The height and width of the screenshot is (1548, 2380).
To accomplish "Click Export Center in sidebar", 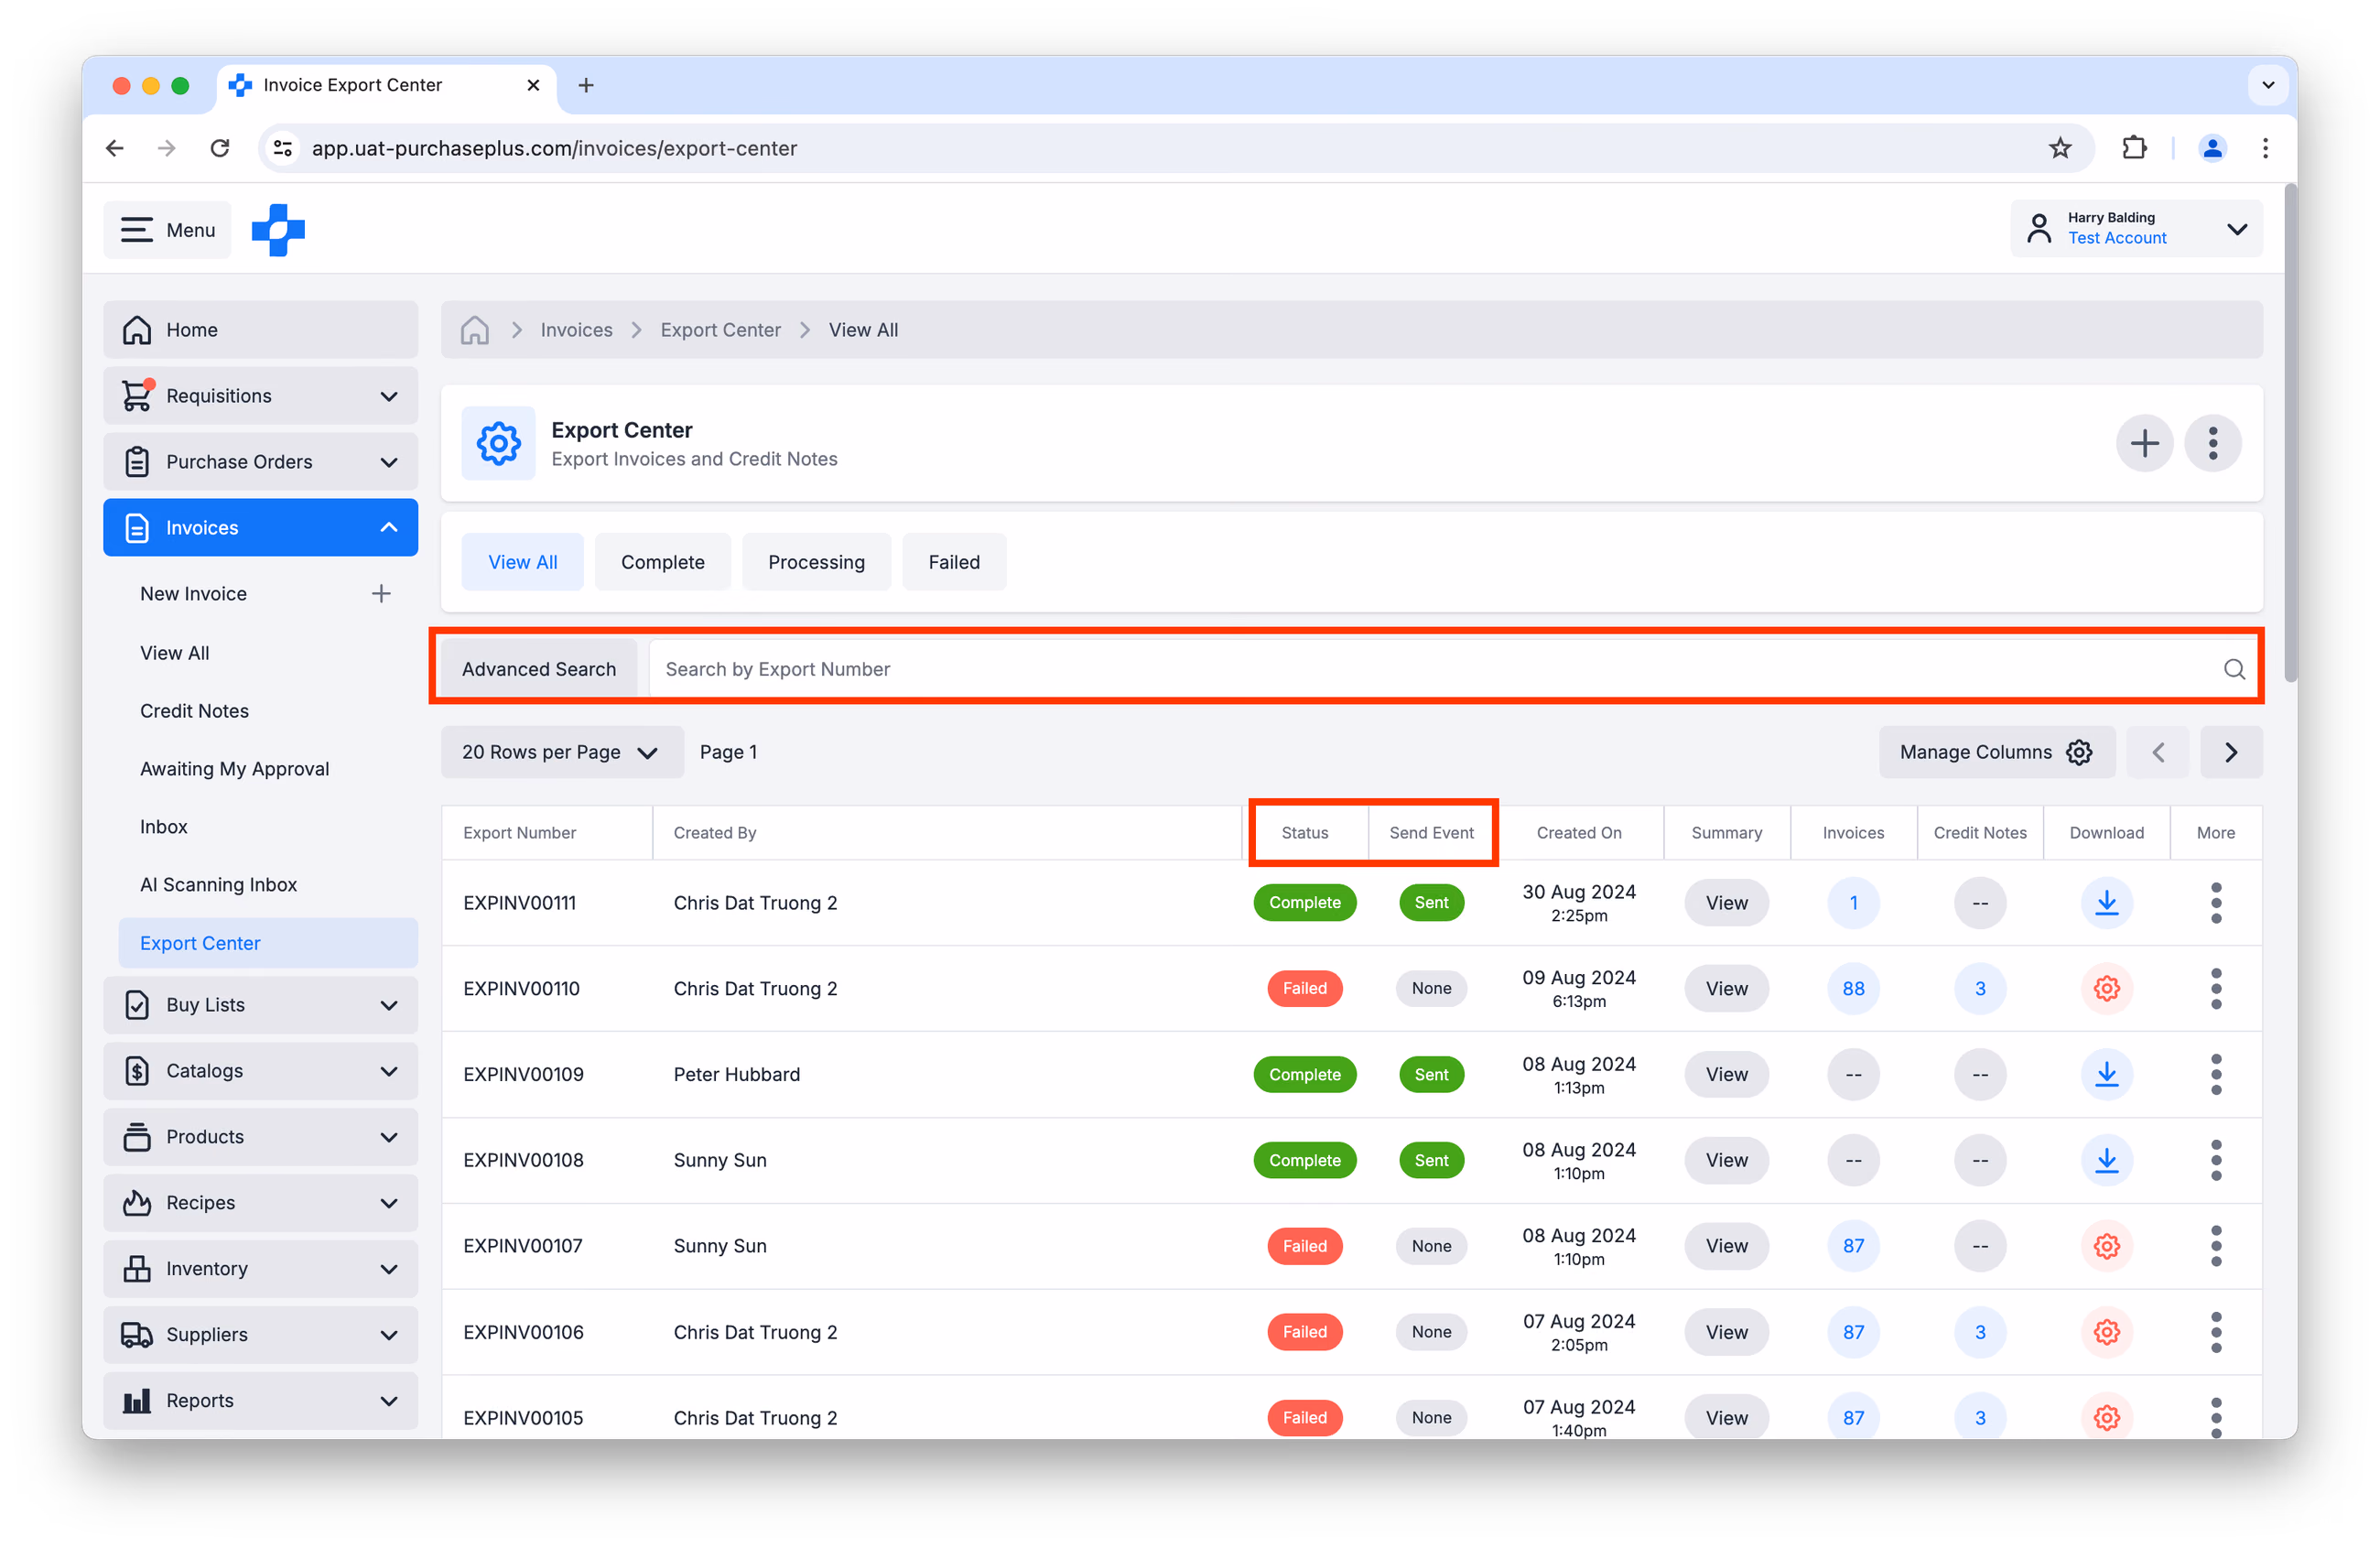I will click(x=268, y=943).
